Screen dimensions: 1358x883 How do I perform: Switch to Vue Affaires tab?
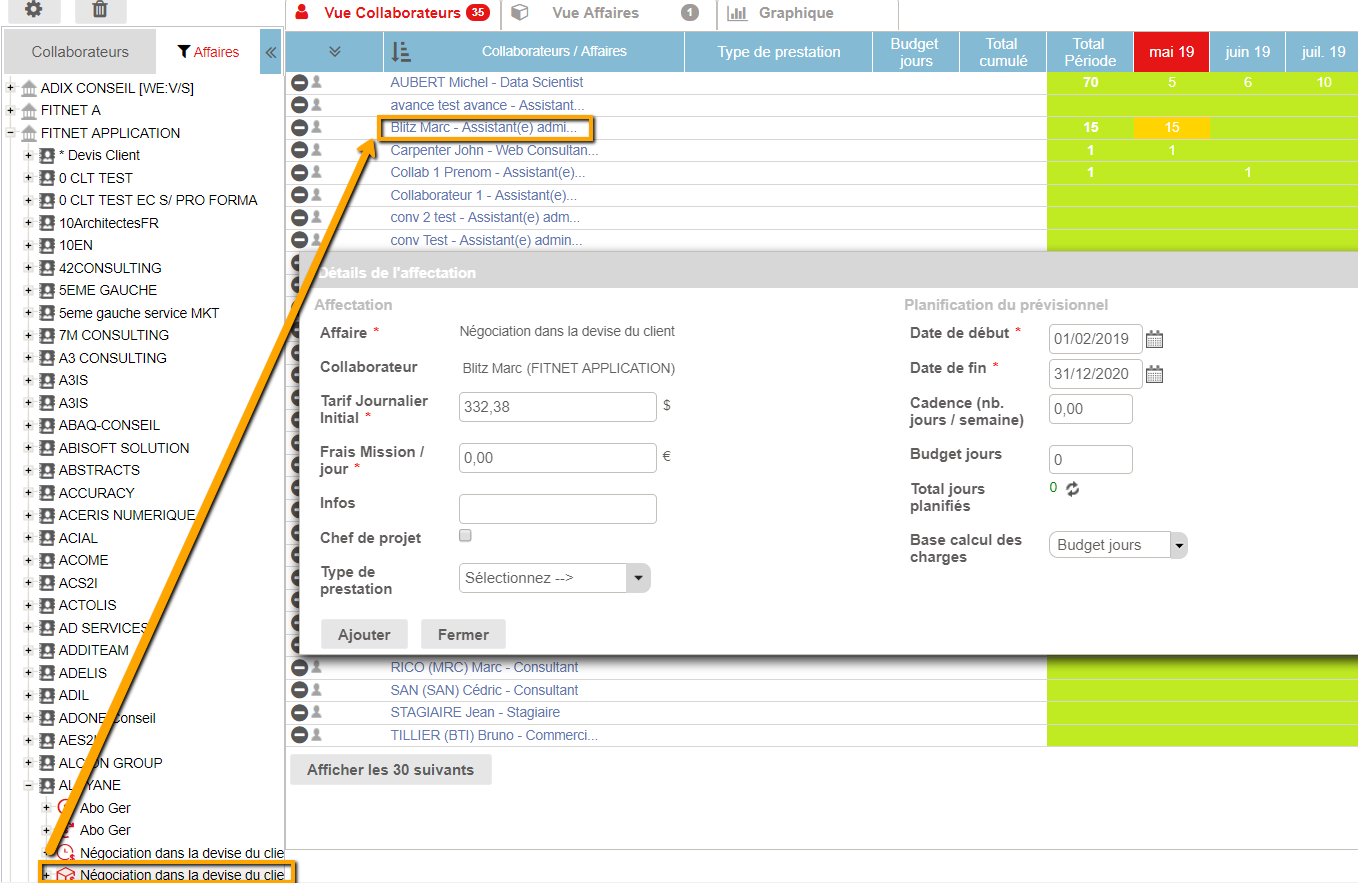tap(595, 13)
